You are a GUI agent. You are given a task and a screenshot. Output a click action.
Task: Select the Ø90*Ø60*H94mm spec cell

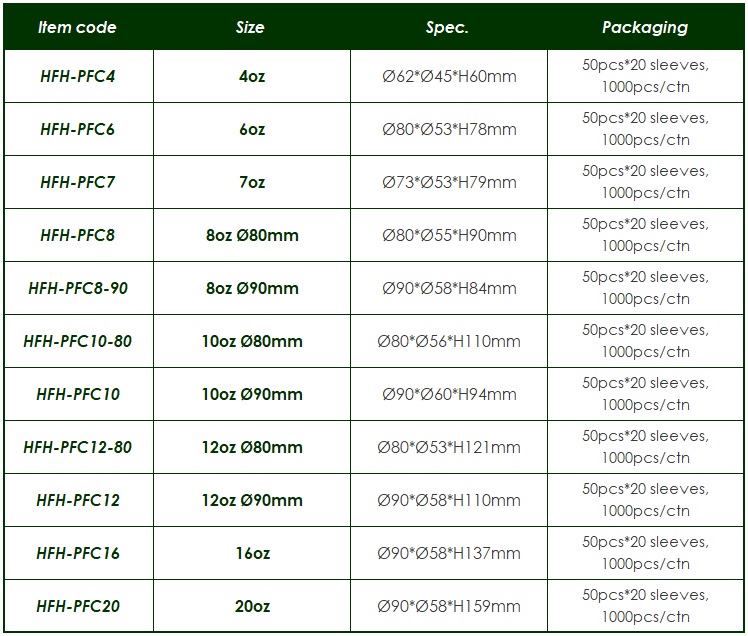pyautogui.click(x=449, y=394)
